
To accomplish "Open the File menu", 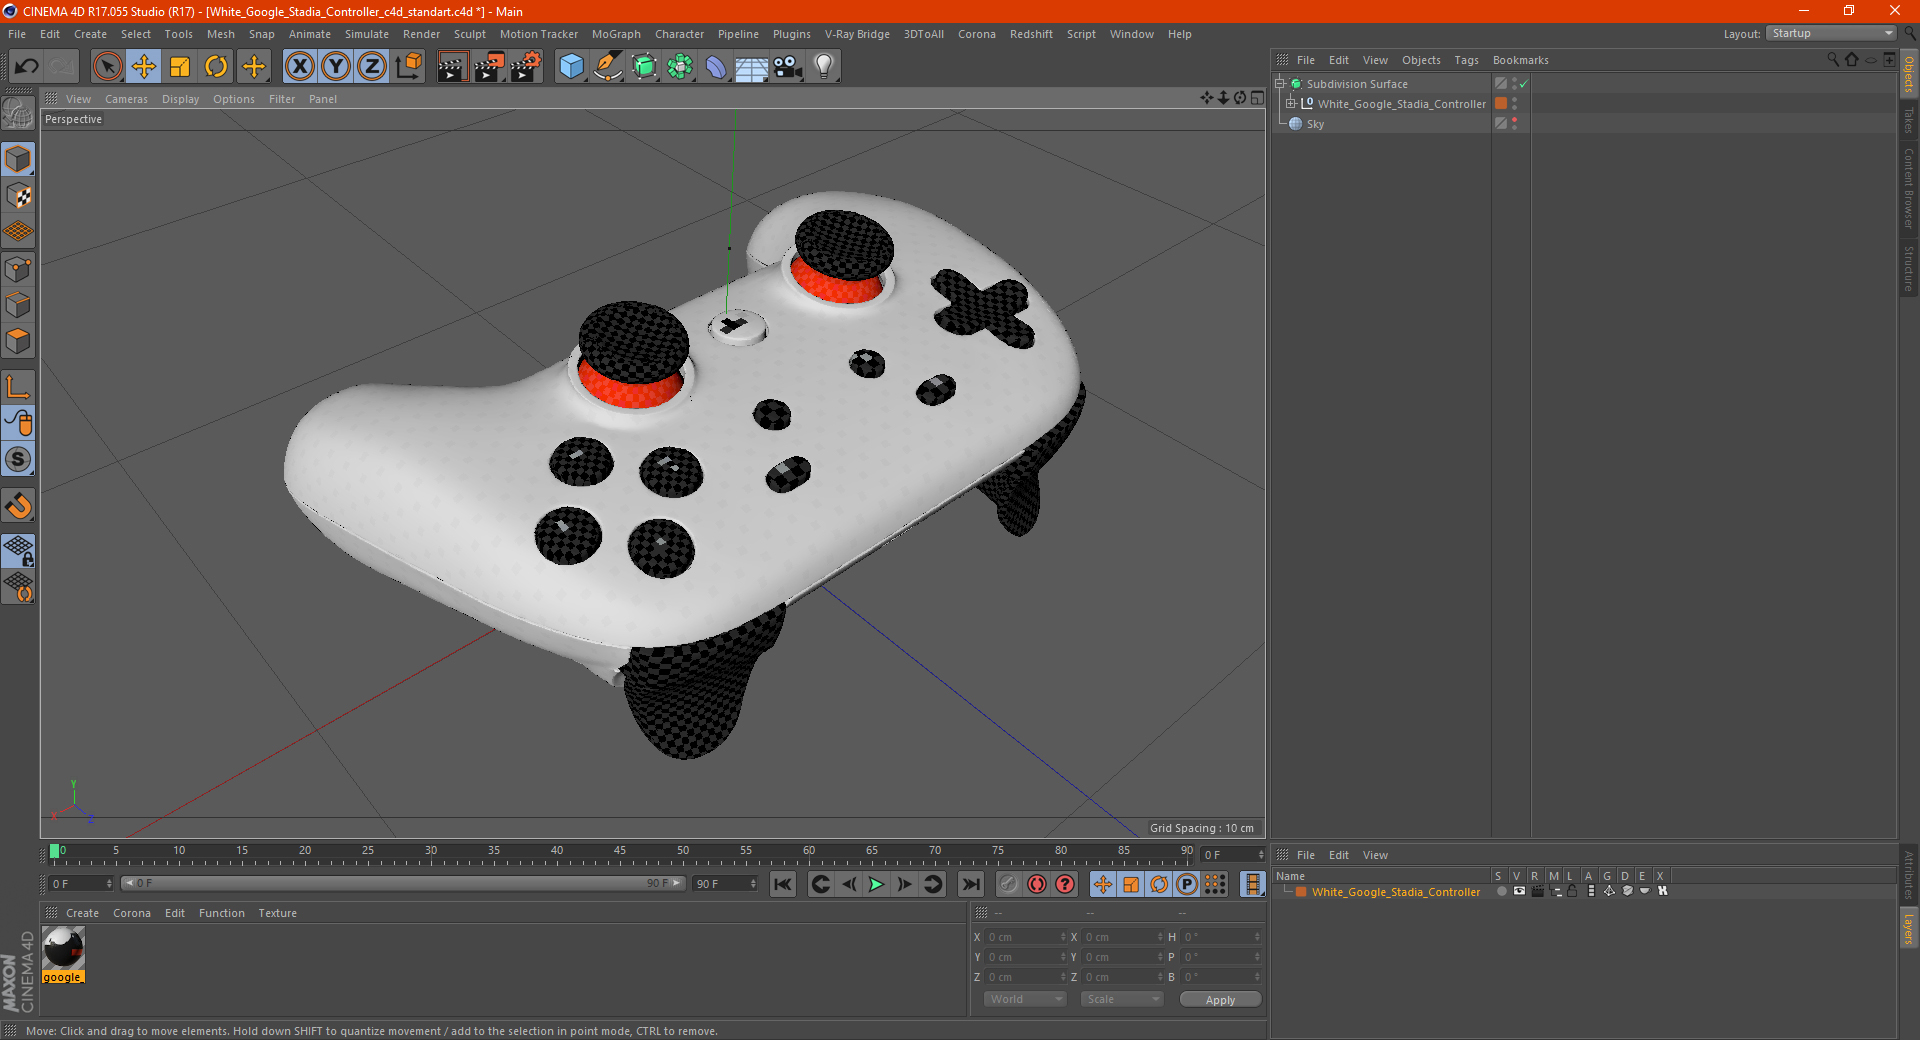I will coord(17,34).
